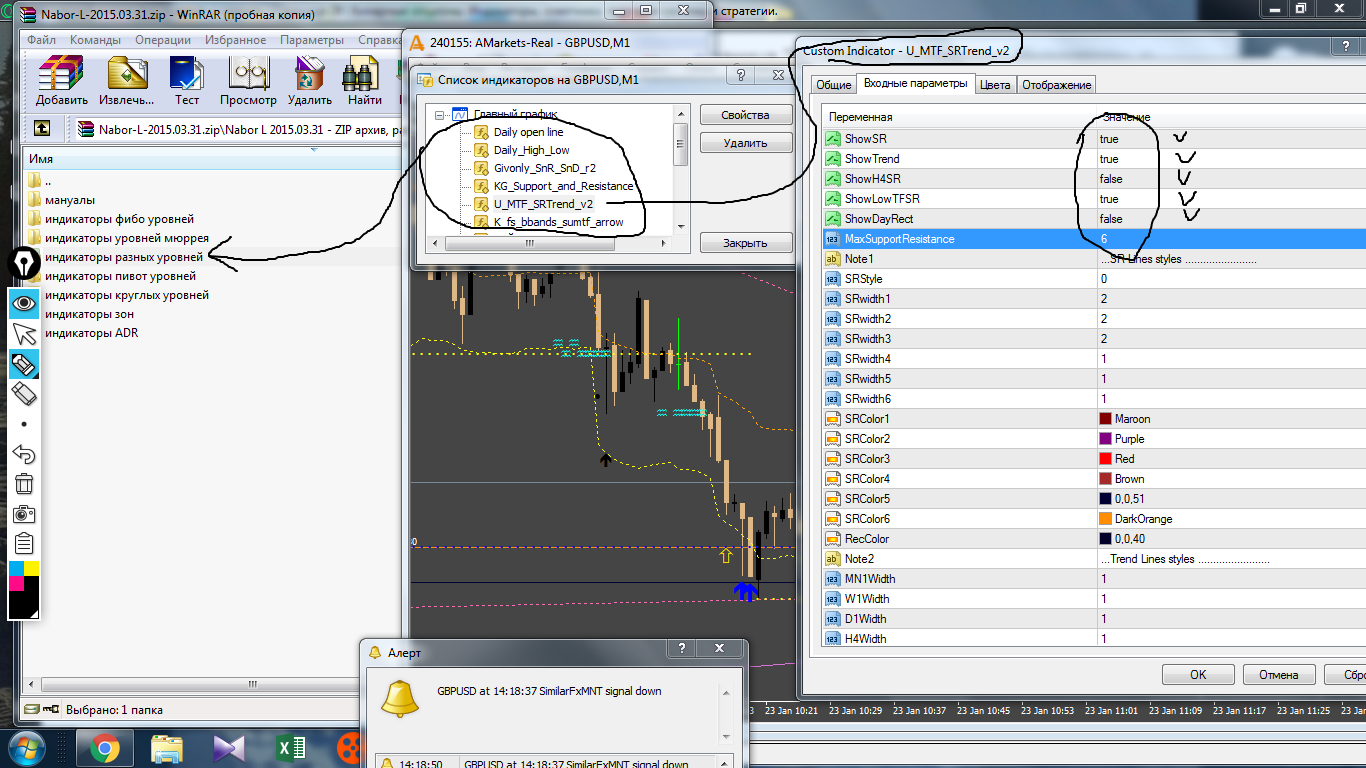Open Google Chrome from the taskbar
The height and width of the screenshot is (768, 1366).
[x=105, y=748]
